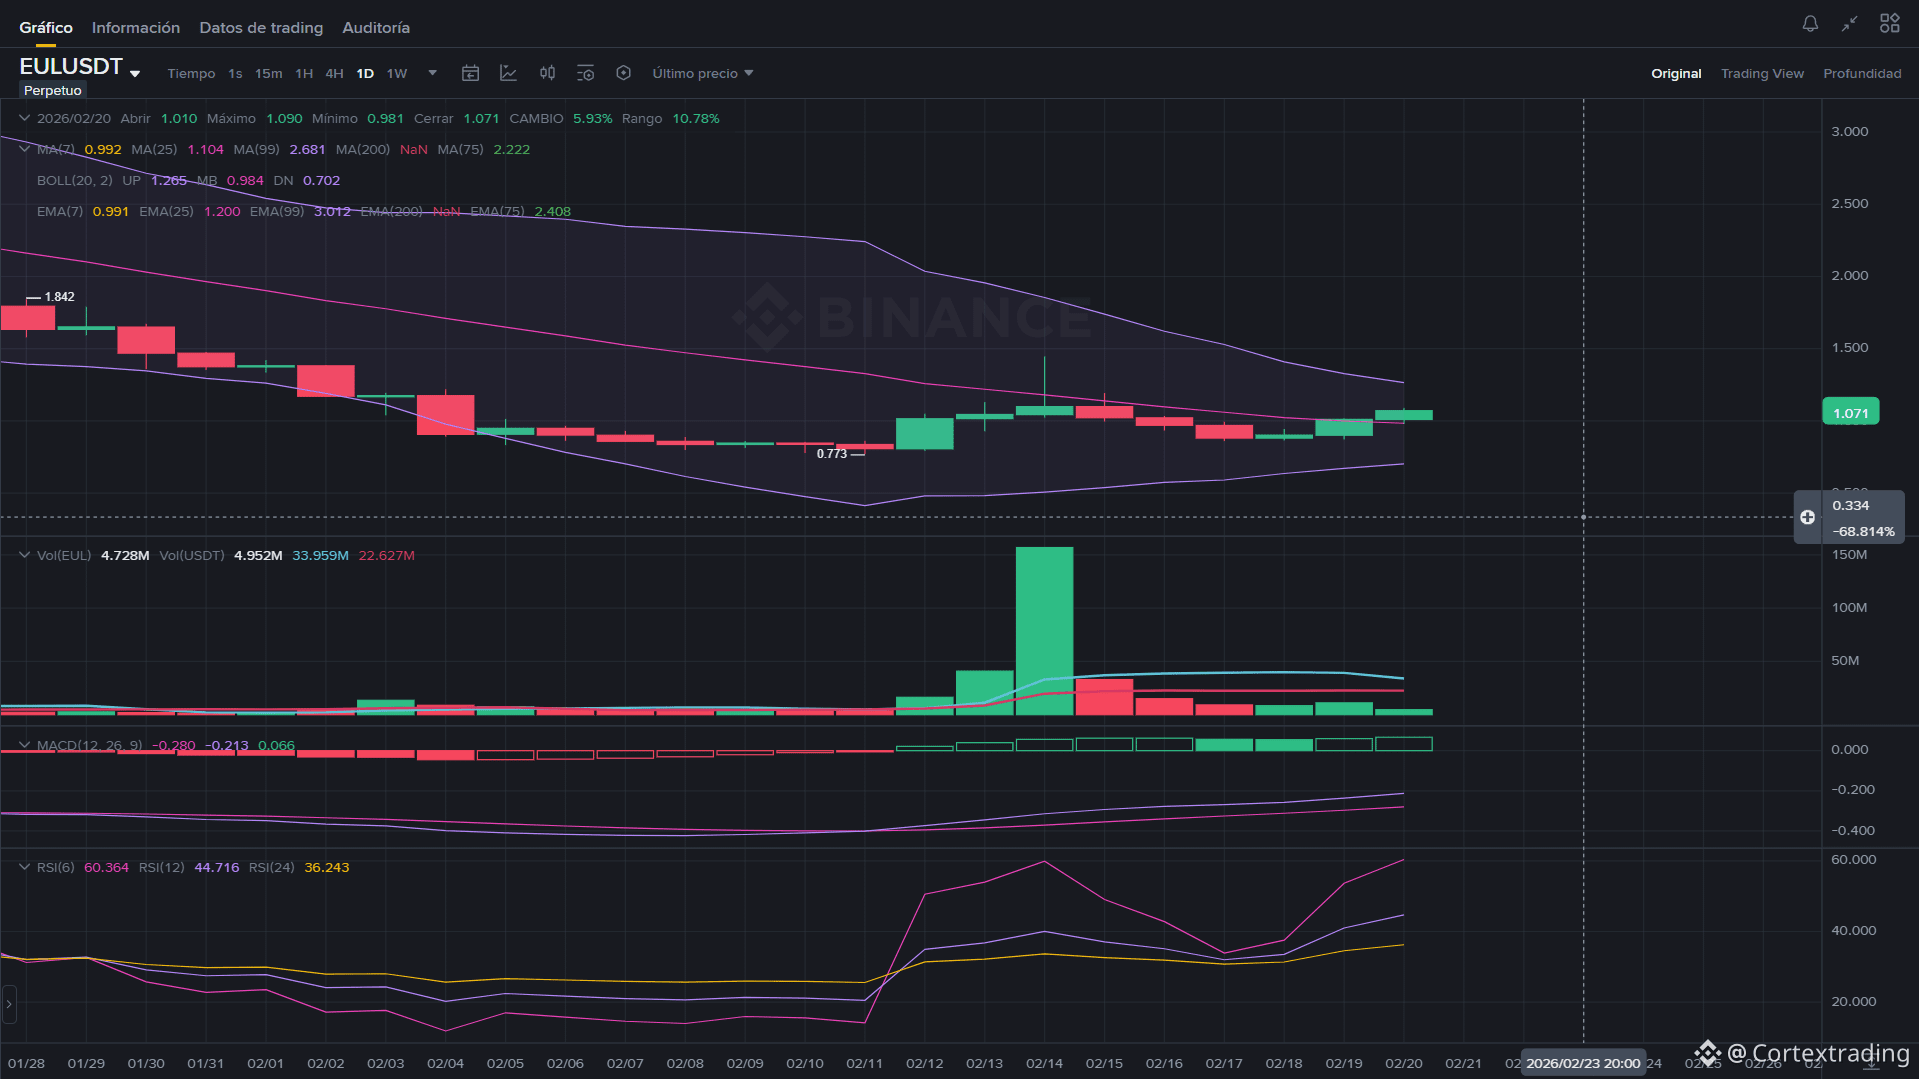
Task: Open the Último precio dropdown
Action: click(702, 73)
